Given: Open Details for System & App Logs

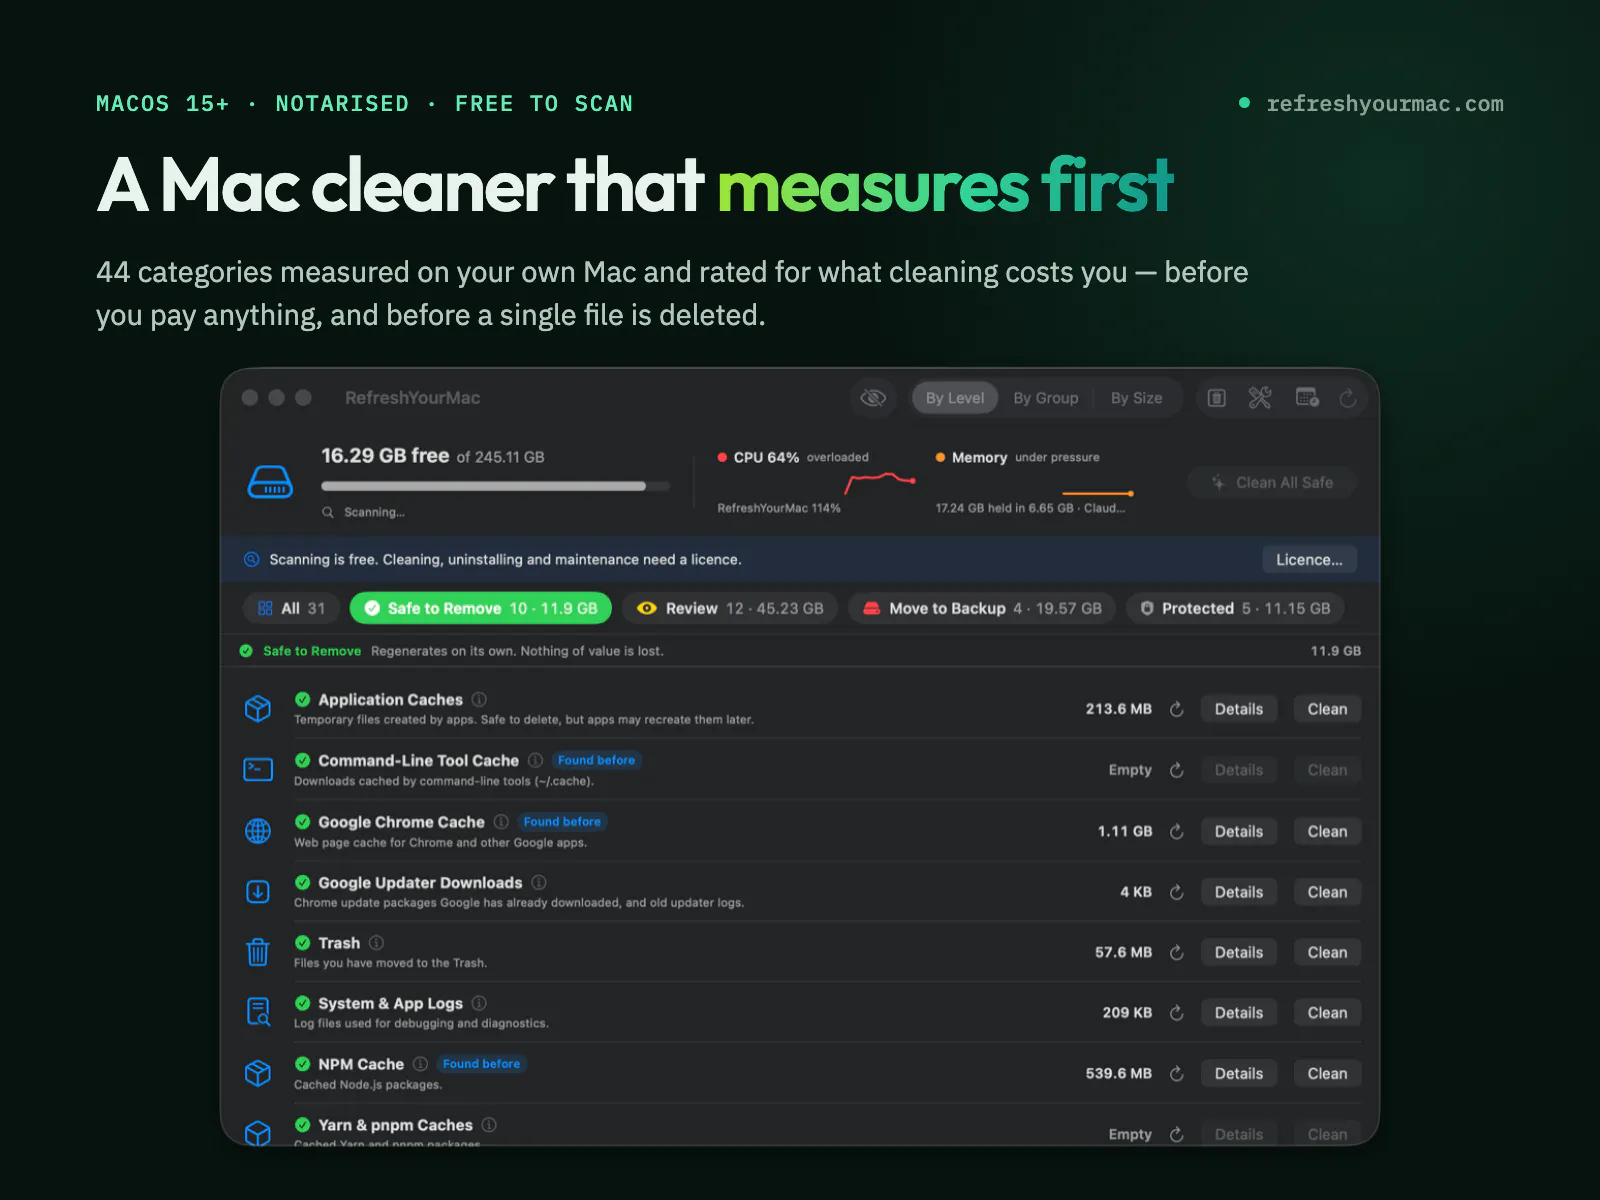Looking at the screenshot, I should (x=1239, y=1013).
